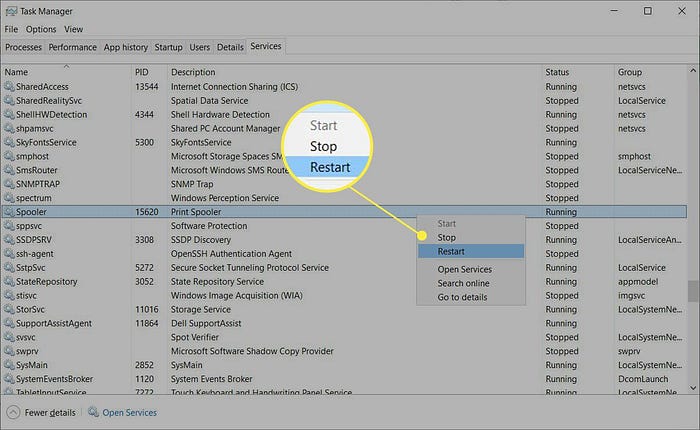The width and height of the screenshot is (700, 430).
Task: Select the 'Microsoft Software Shadow Copy Provider' row
Action: [252, 351]
